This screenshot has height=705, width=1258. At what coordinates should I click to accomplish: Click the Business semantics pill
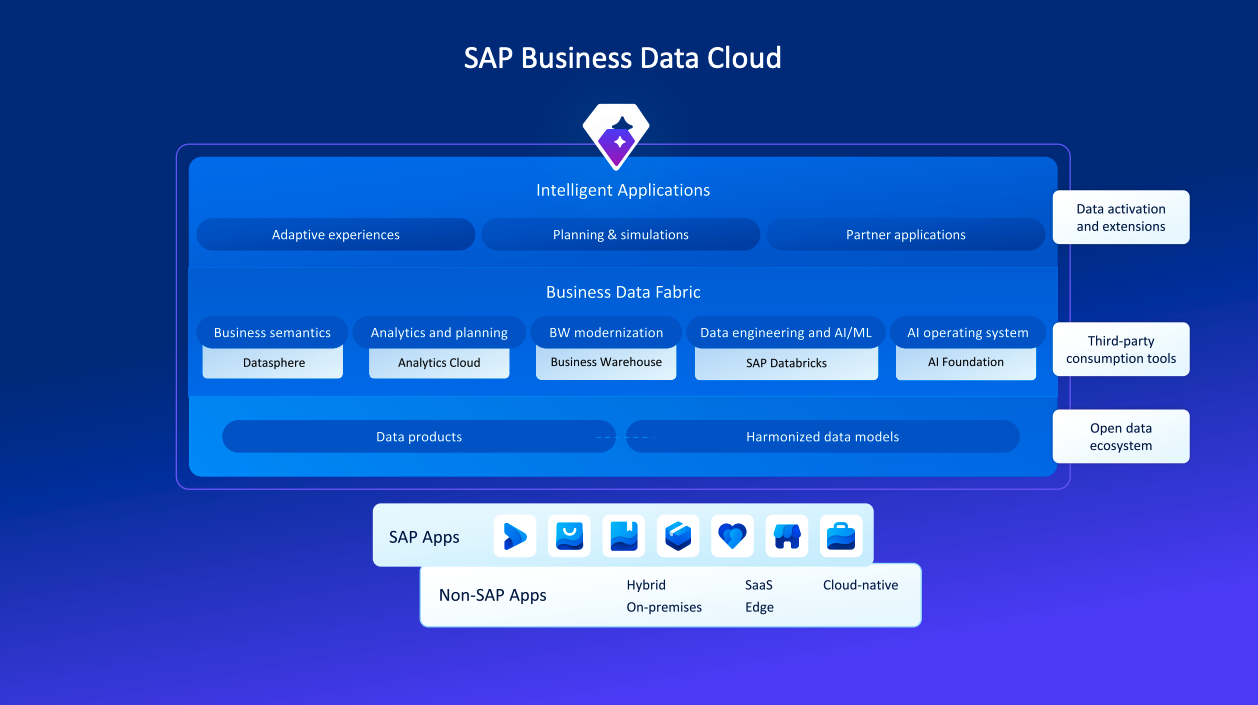[x=272, y=332]
